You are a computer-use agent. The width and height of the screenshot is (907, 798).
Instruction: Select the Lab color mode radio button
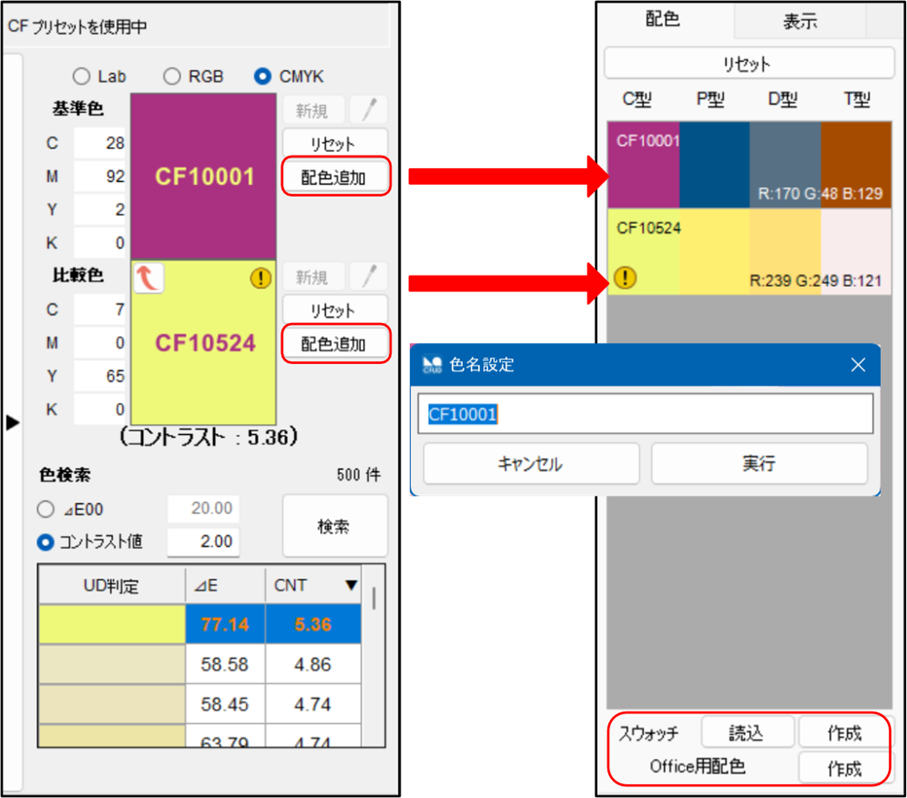[80, 76]
